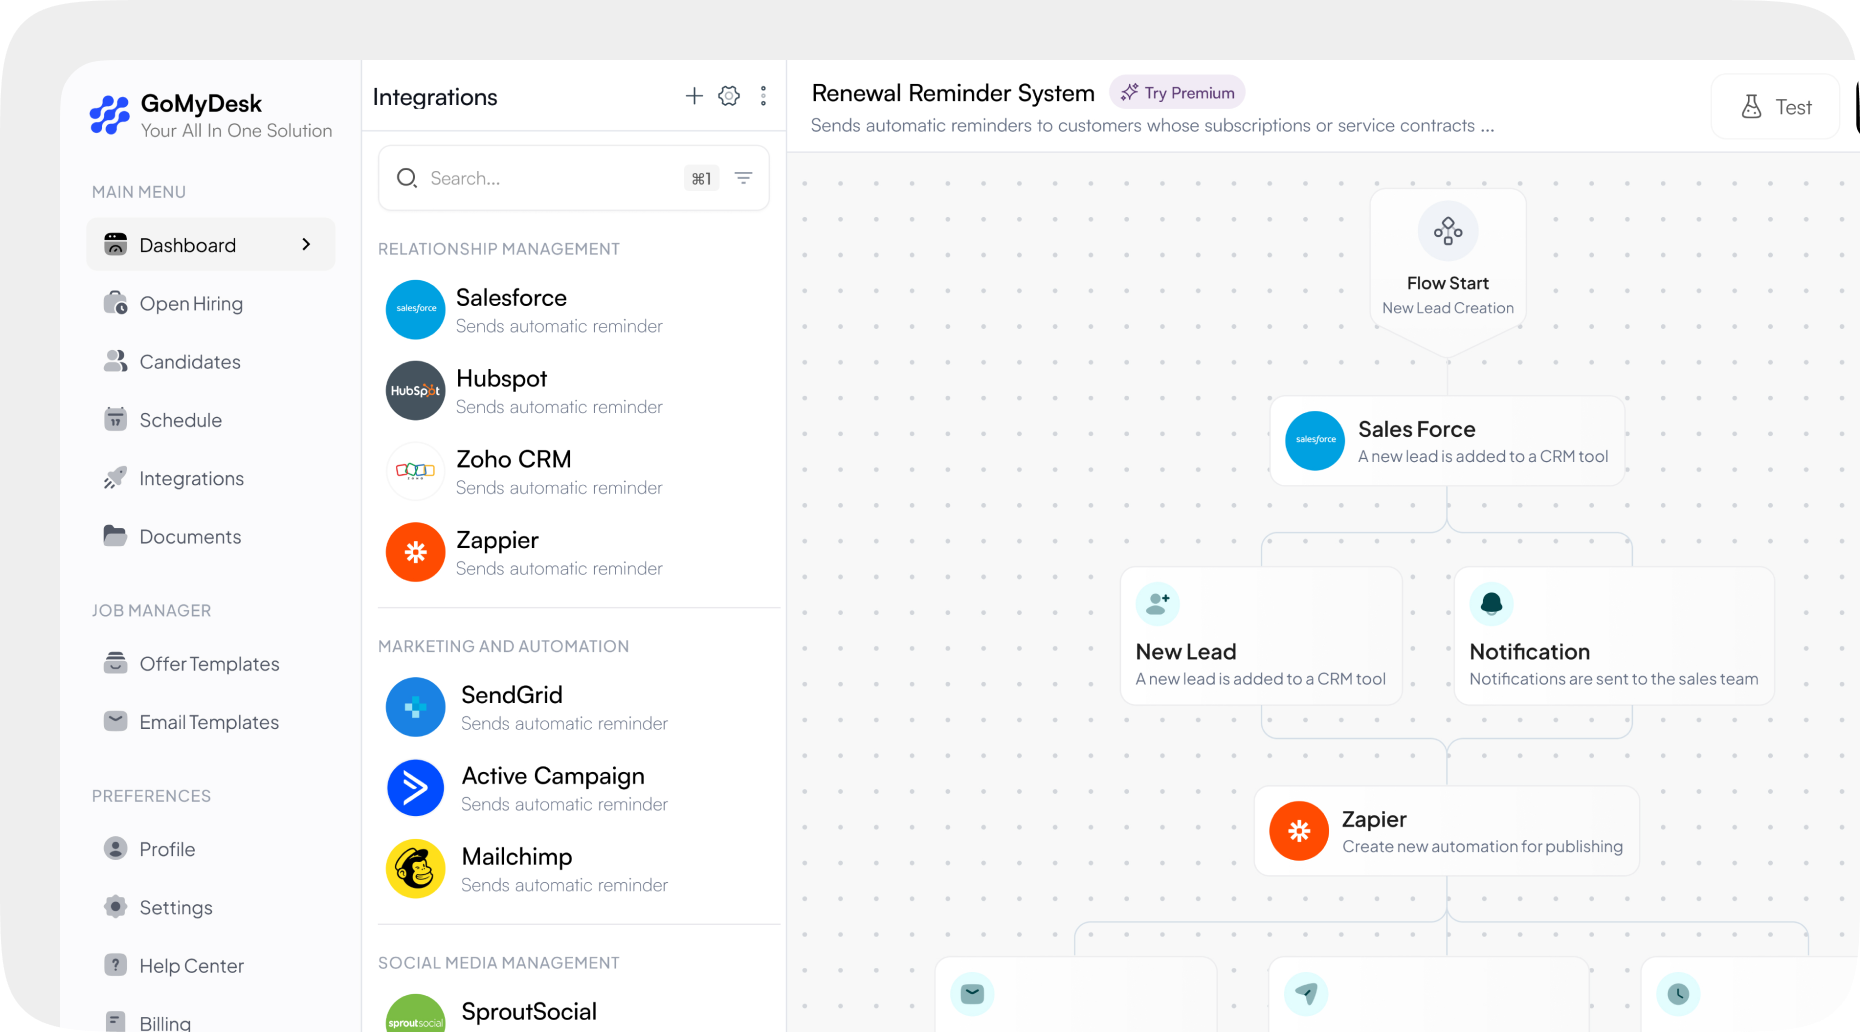The image size is (1860, 1032).
Task: Open the Help Center
Action: 191,966
